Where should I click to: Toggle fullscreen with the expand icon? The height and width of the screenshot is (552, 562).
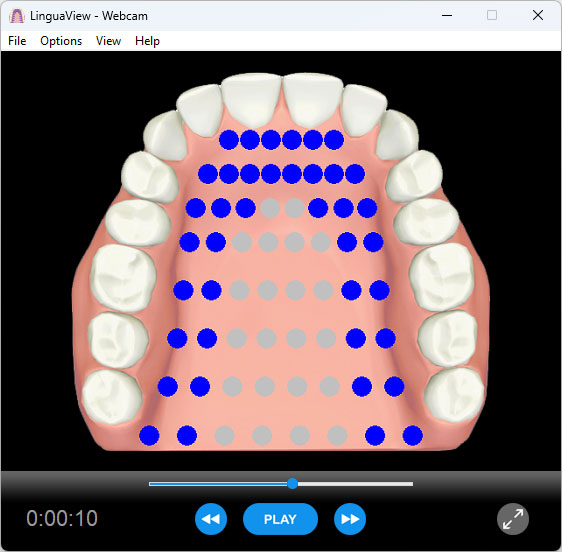(x=513, y=519)
